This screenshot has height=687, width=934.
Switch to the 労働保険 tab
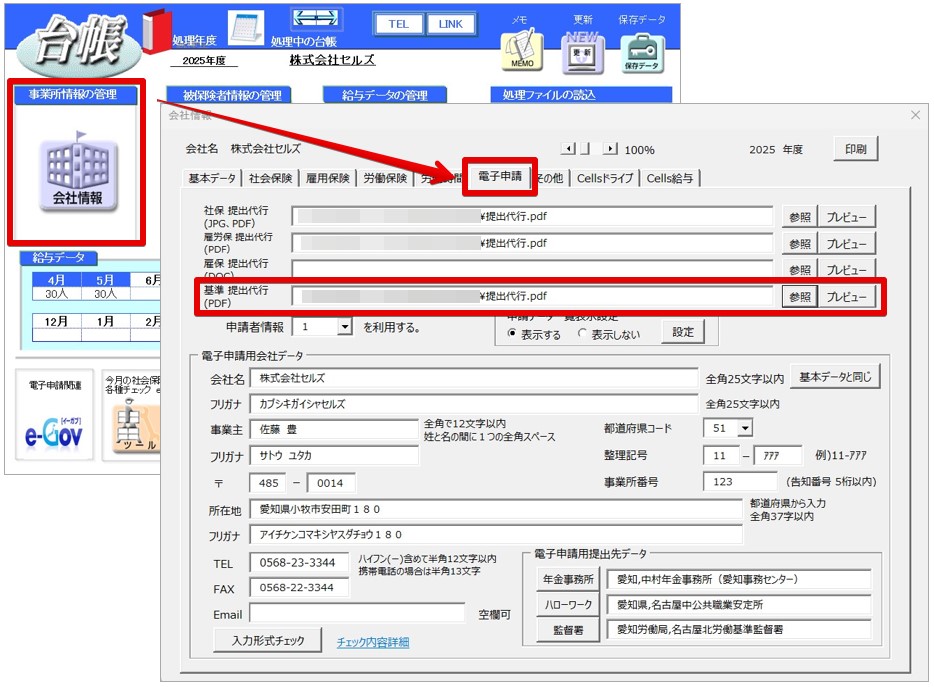tap(385, 178)
